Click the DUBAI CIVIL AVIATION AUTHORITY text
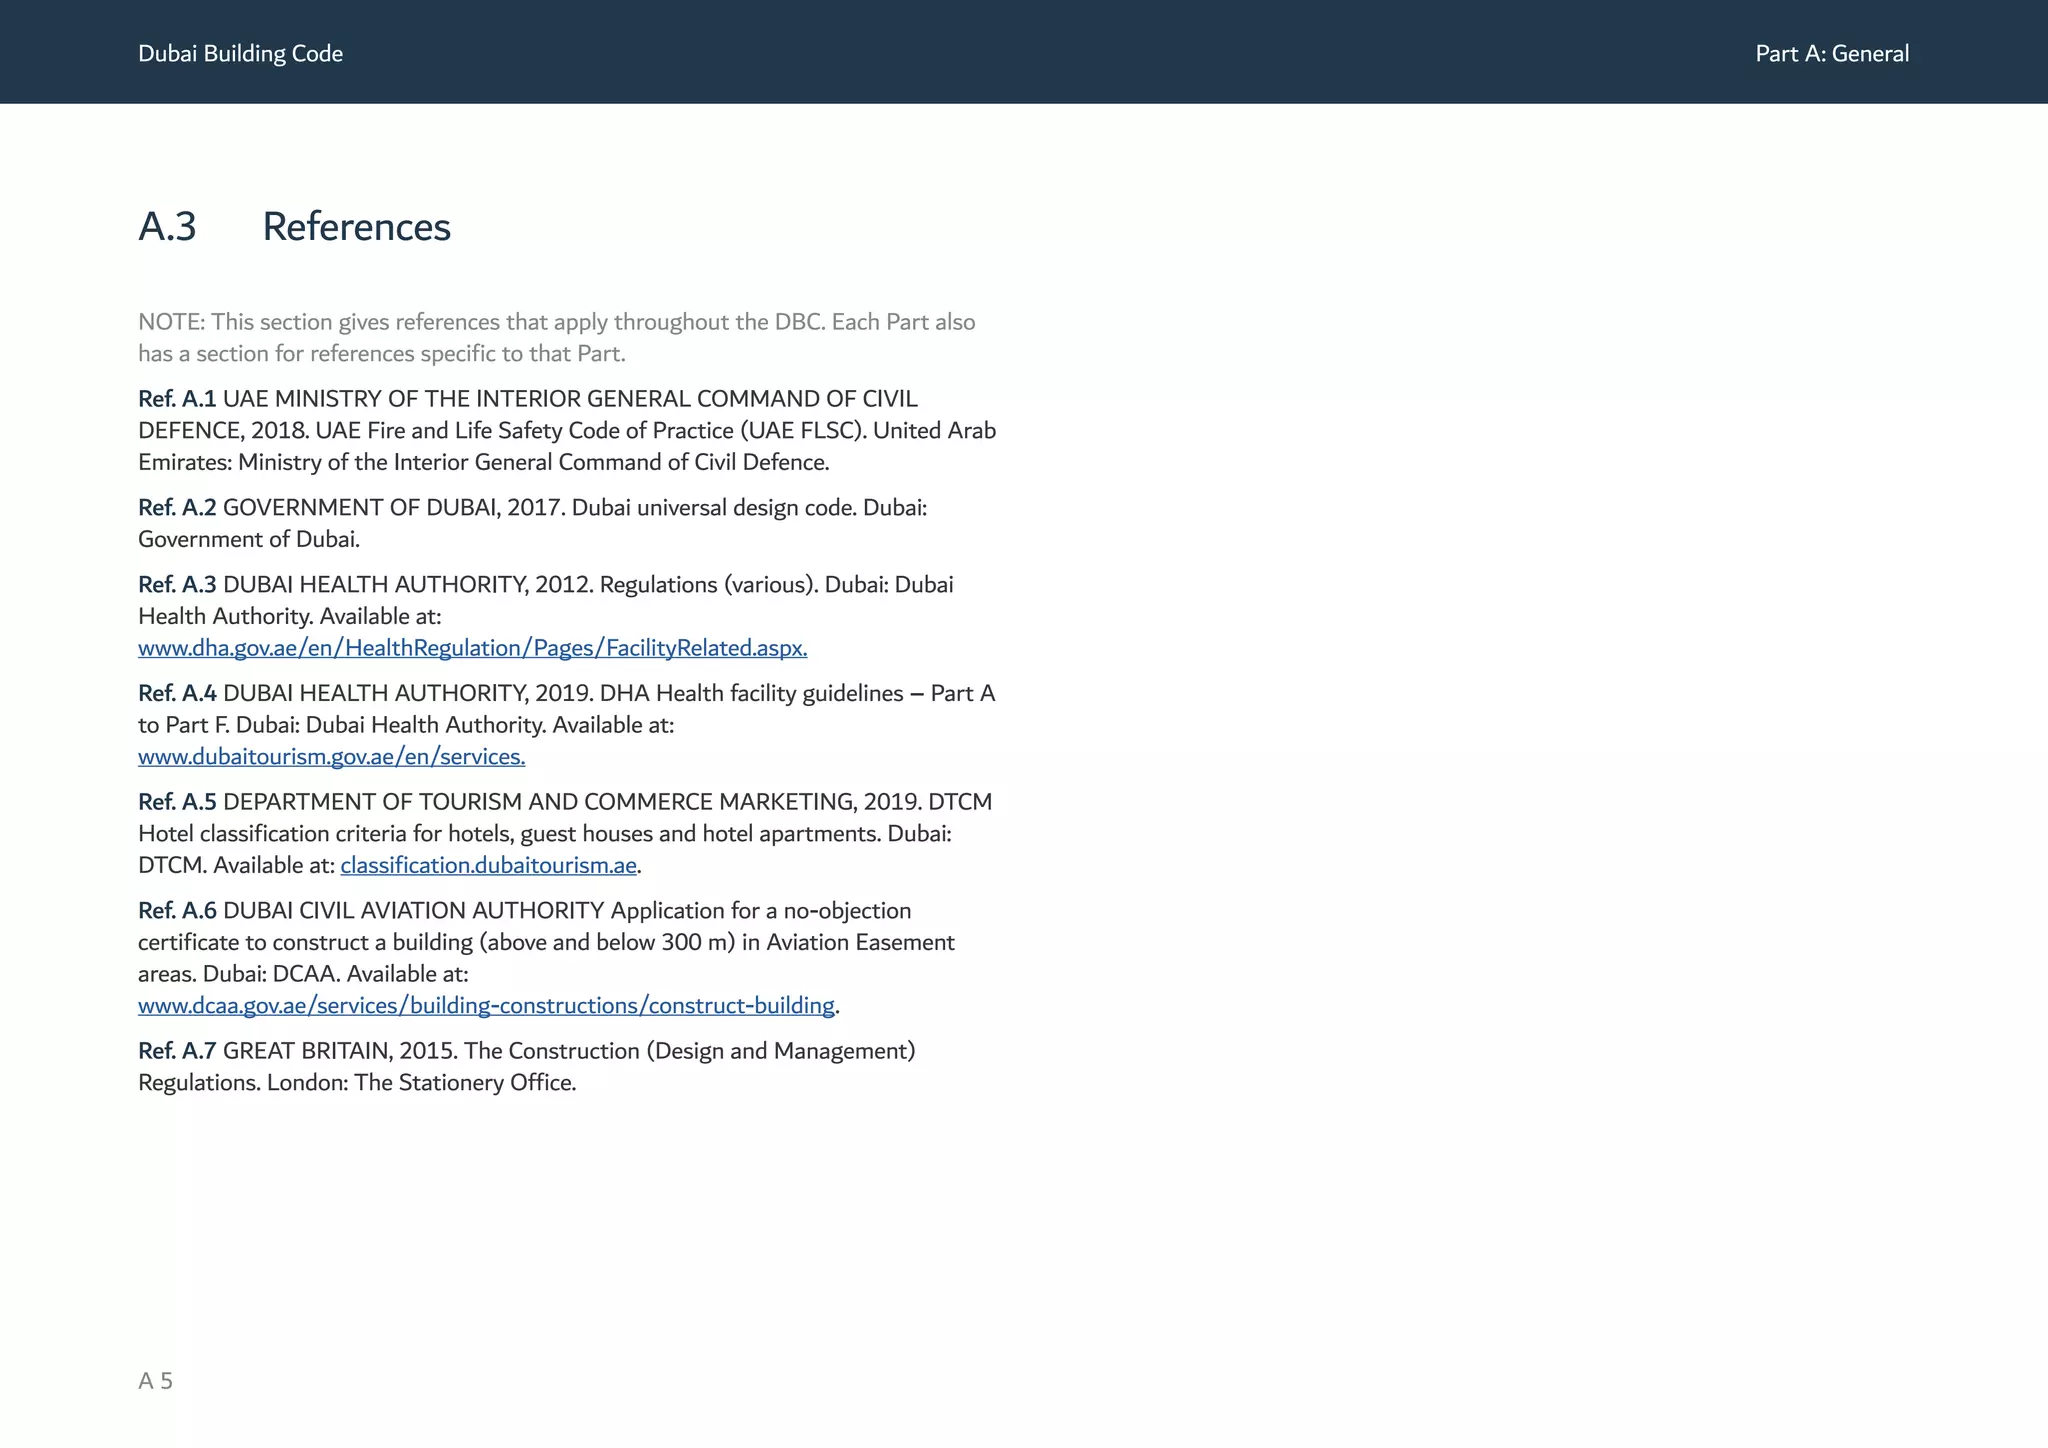Viewport: 2048px width, 1448px height. coord(413,911)
